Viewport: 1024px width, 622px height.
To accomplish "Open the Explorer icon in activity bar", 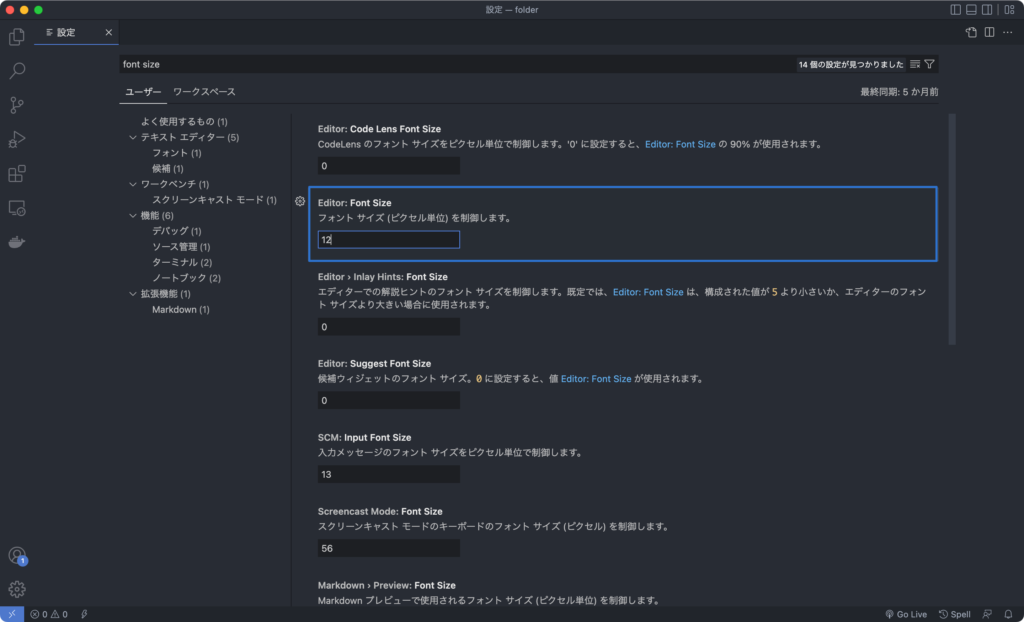I will [16, 36].
